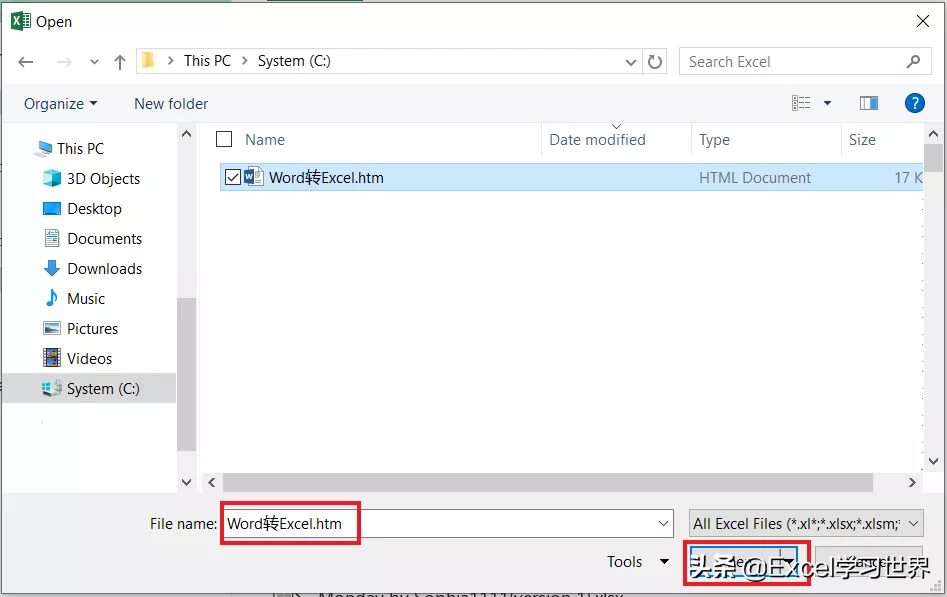Refresh the current folder view
The height and width of the screenshot is (597, 947).
coord(655,62)
